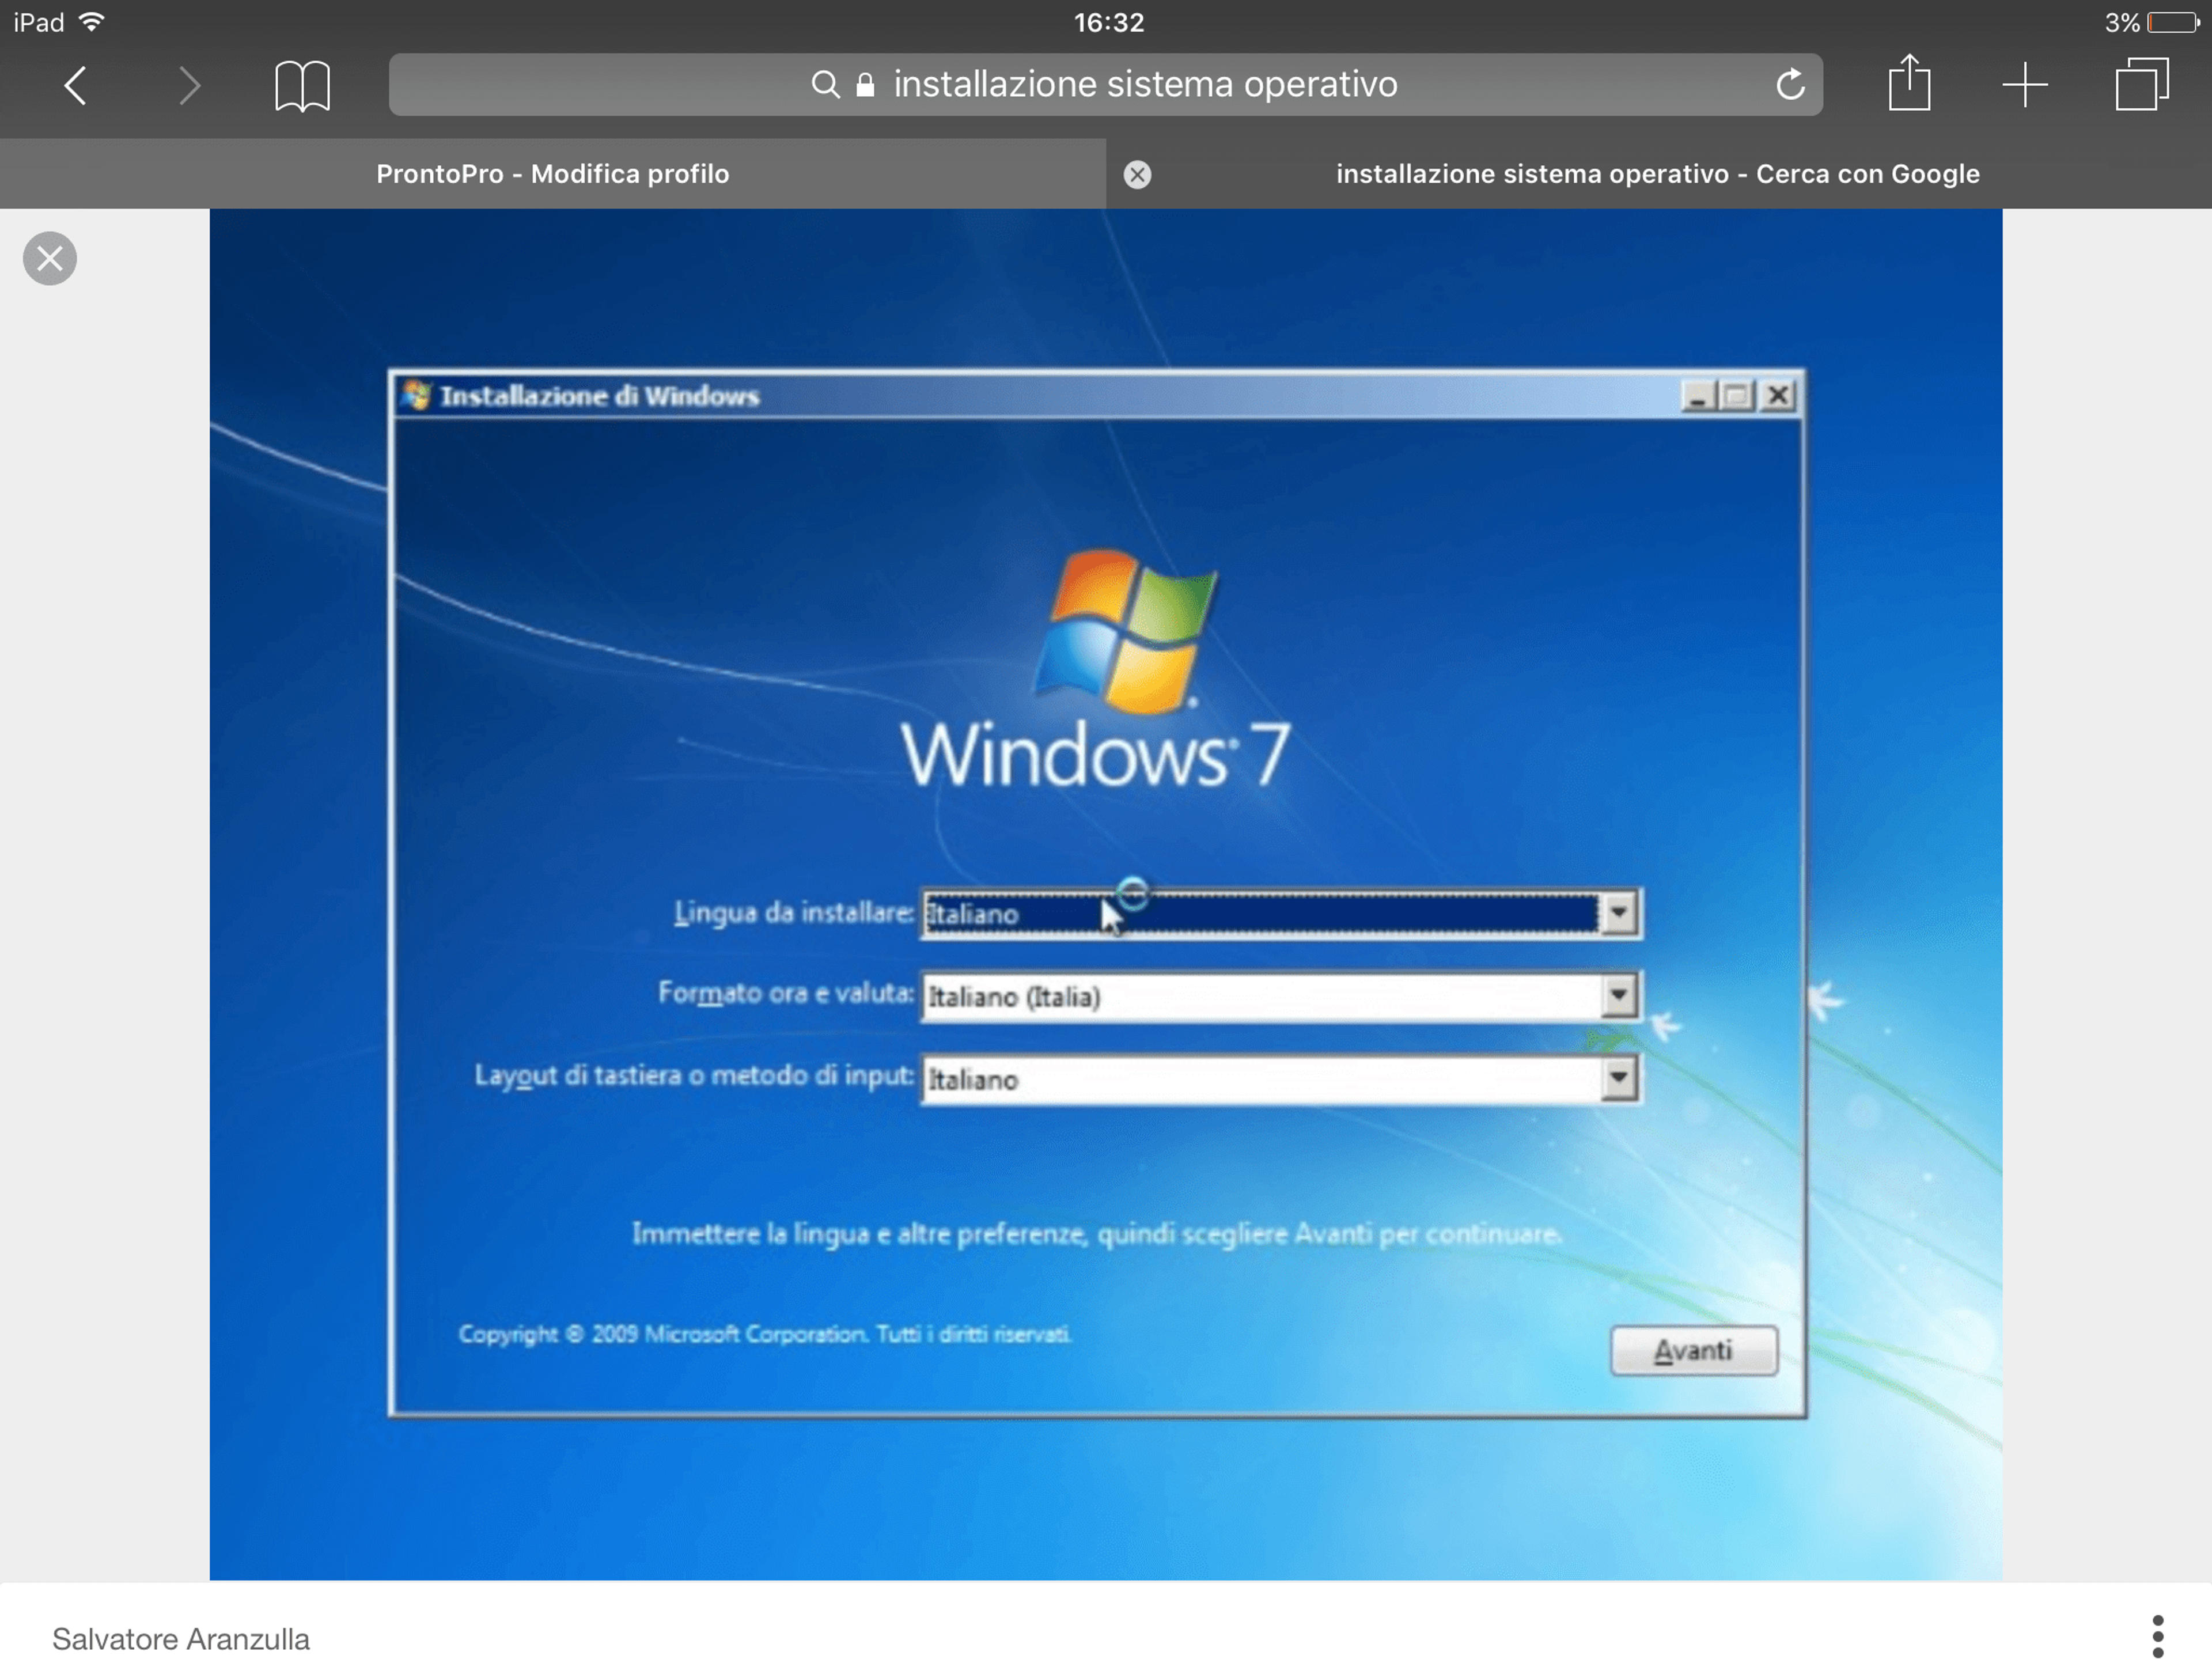Click the Copyright 2009 Microsoft Corporation text
The height and width of the screenshot is (1659, 2212).
tap(764, 1334)
